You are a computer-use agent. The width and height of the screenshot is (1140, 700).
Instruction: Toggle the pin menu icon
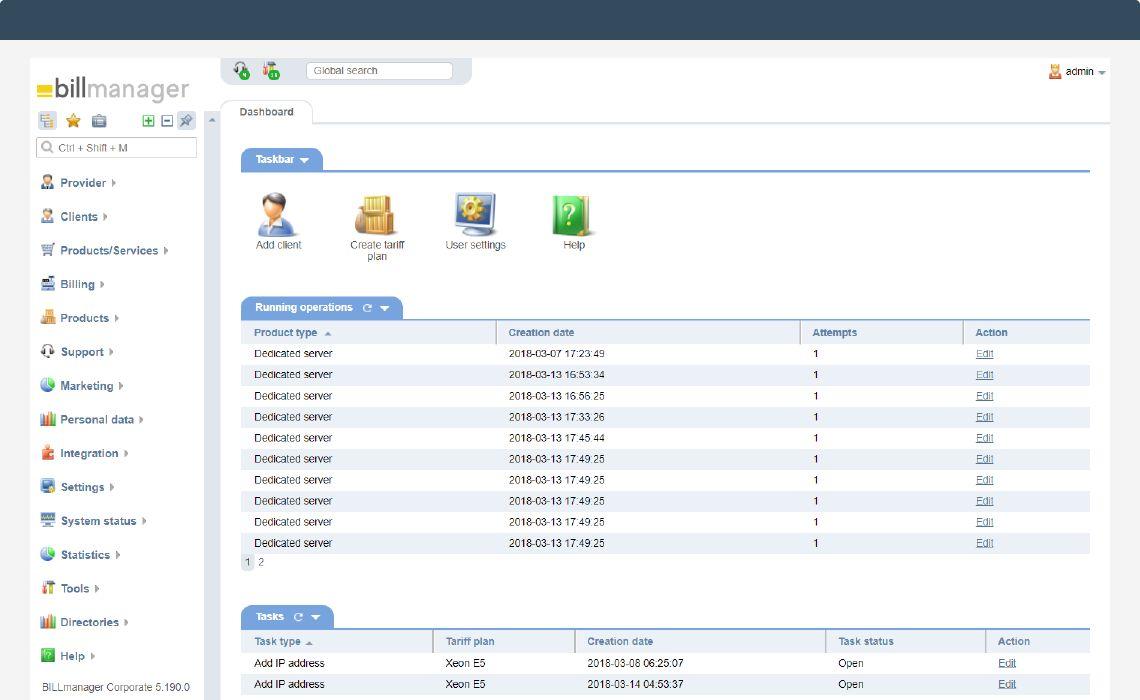point(186,121)
